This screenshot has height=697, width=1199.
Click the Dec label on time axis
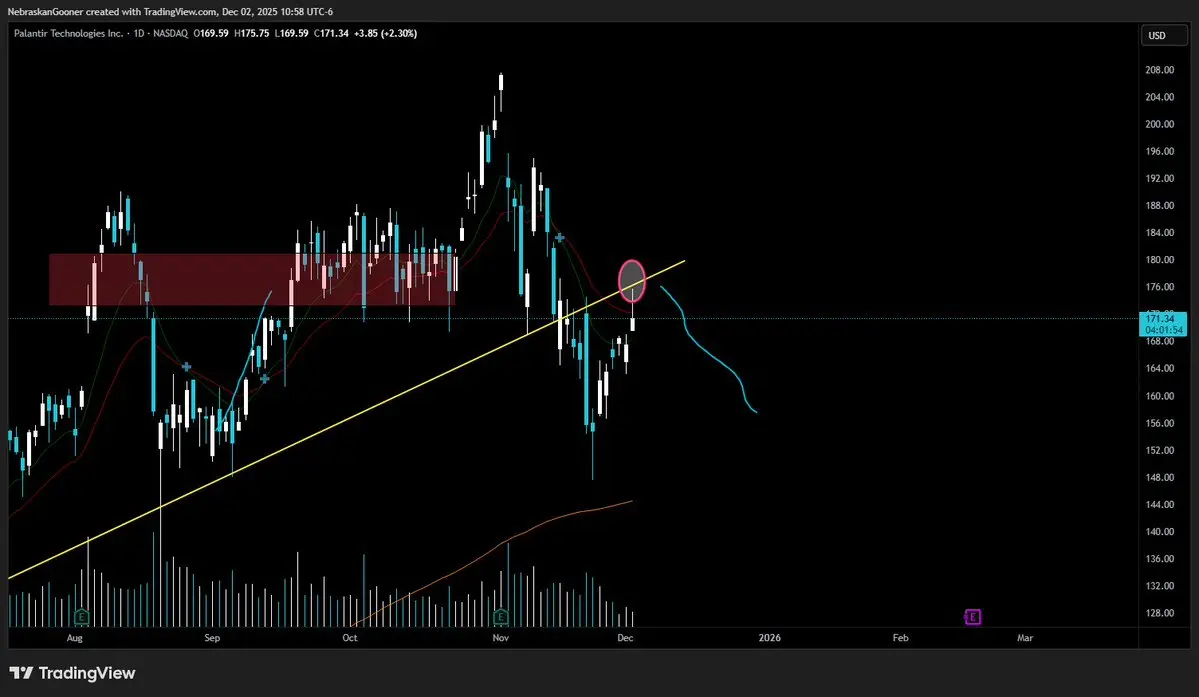point(625,638)
